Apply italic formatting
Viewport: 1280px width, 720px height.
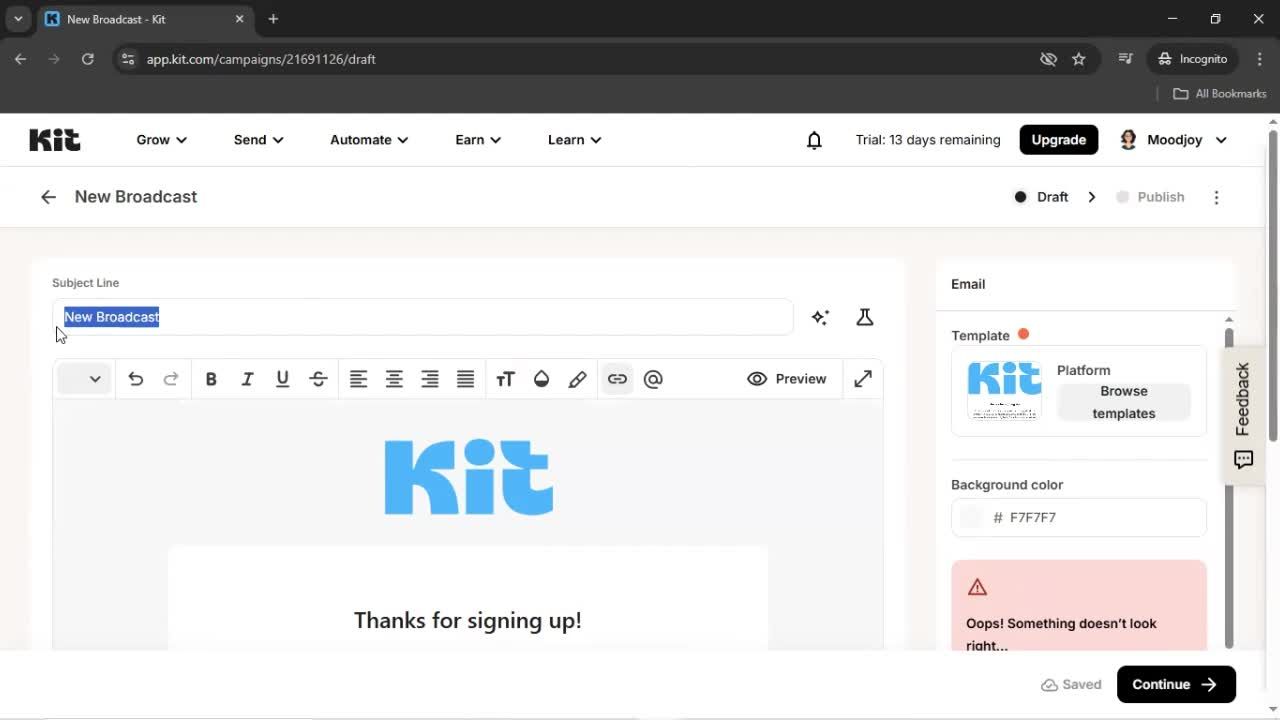(247, 379)
